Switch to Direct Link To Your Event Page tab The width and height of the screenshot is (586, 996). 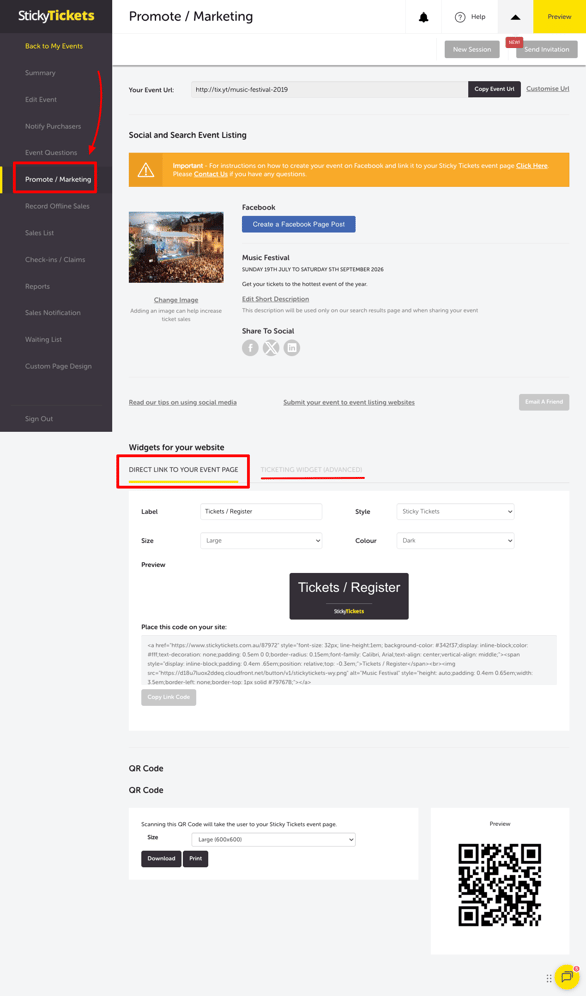coord(183,469)
